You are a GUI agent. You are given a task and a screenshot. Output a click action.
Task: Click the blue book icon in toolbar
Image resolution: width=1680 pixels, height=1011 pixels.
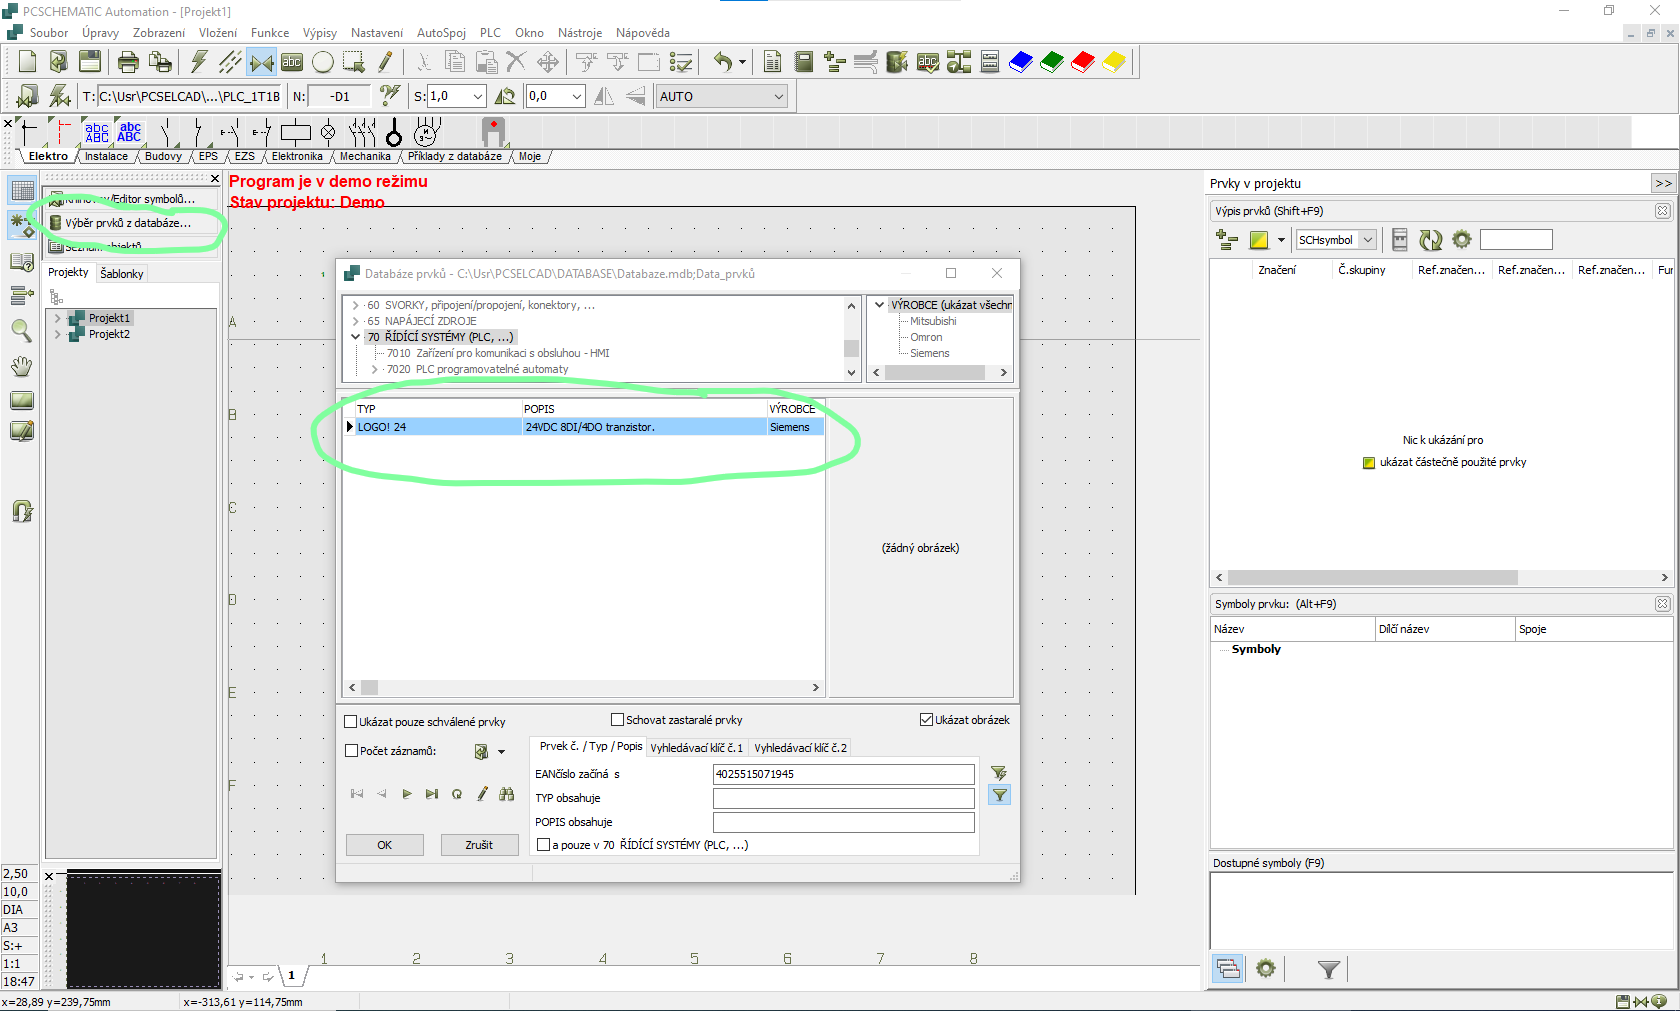[1020, 62]
